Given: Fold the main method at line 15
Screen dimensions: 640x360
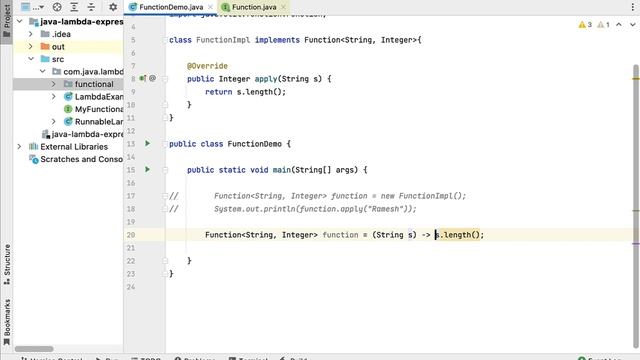Looking at the screenshot, I should tap(164, 170).
